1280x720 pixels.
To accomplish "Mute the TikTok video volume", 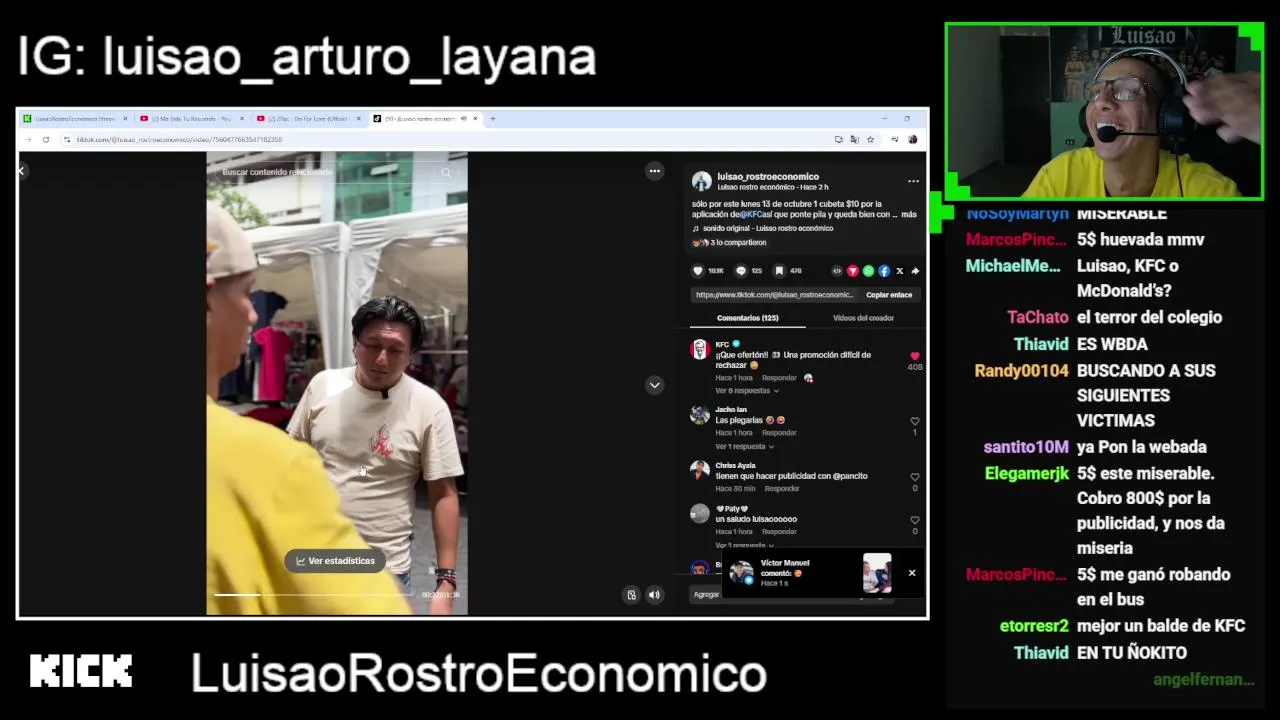I will point(654,595).
